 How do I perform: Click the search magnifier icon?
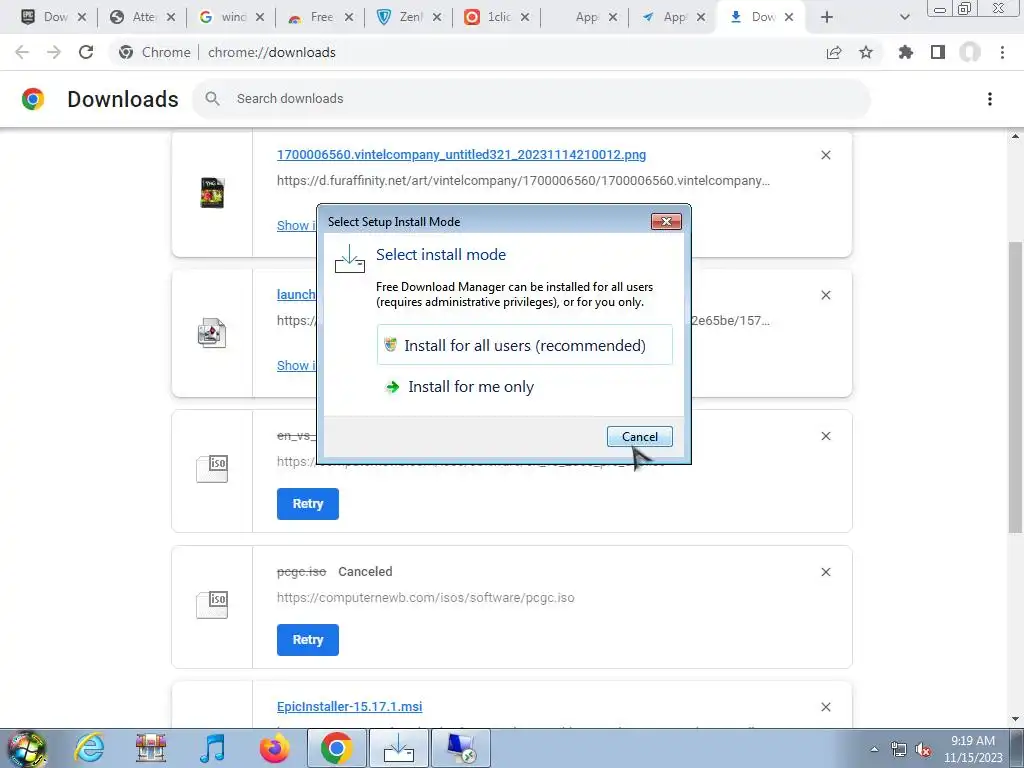tap(212, 99)
